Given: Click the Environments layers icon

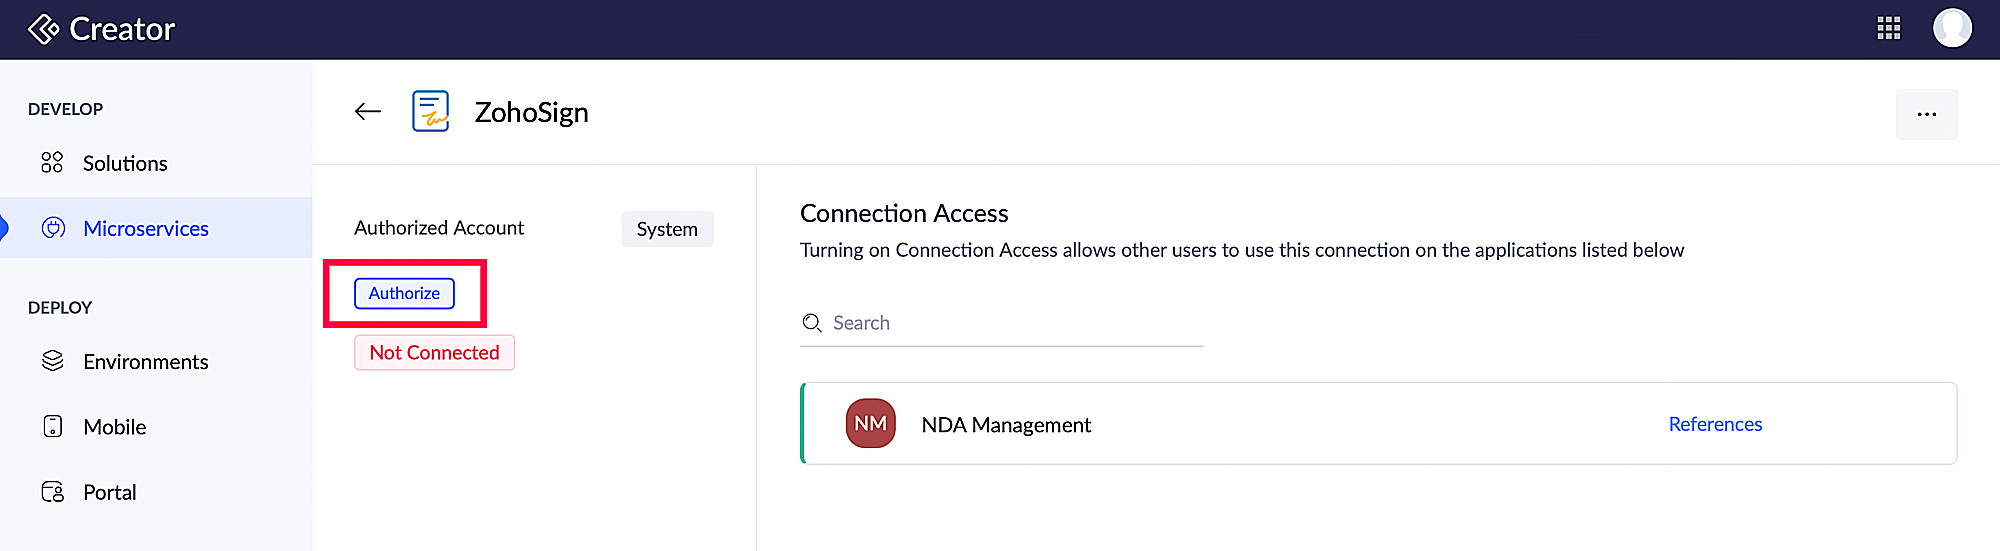Looking at the screenshot, I should click(x=53, y=361).
